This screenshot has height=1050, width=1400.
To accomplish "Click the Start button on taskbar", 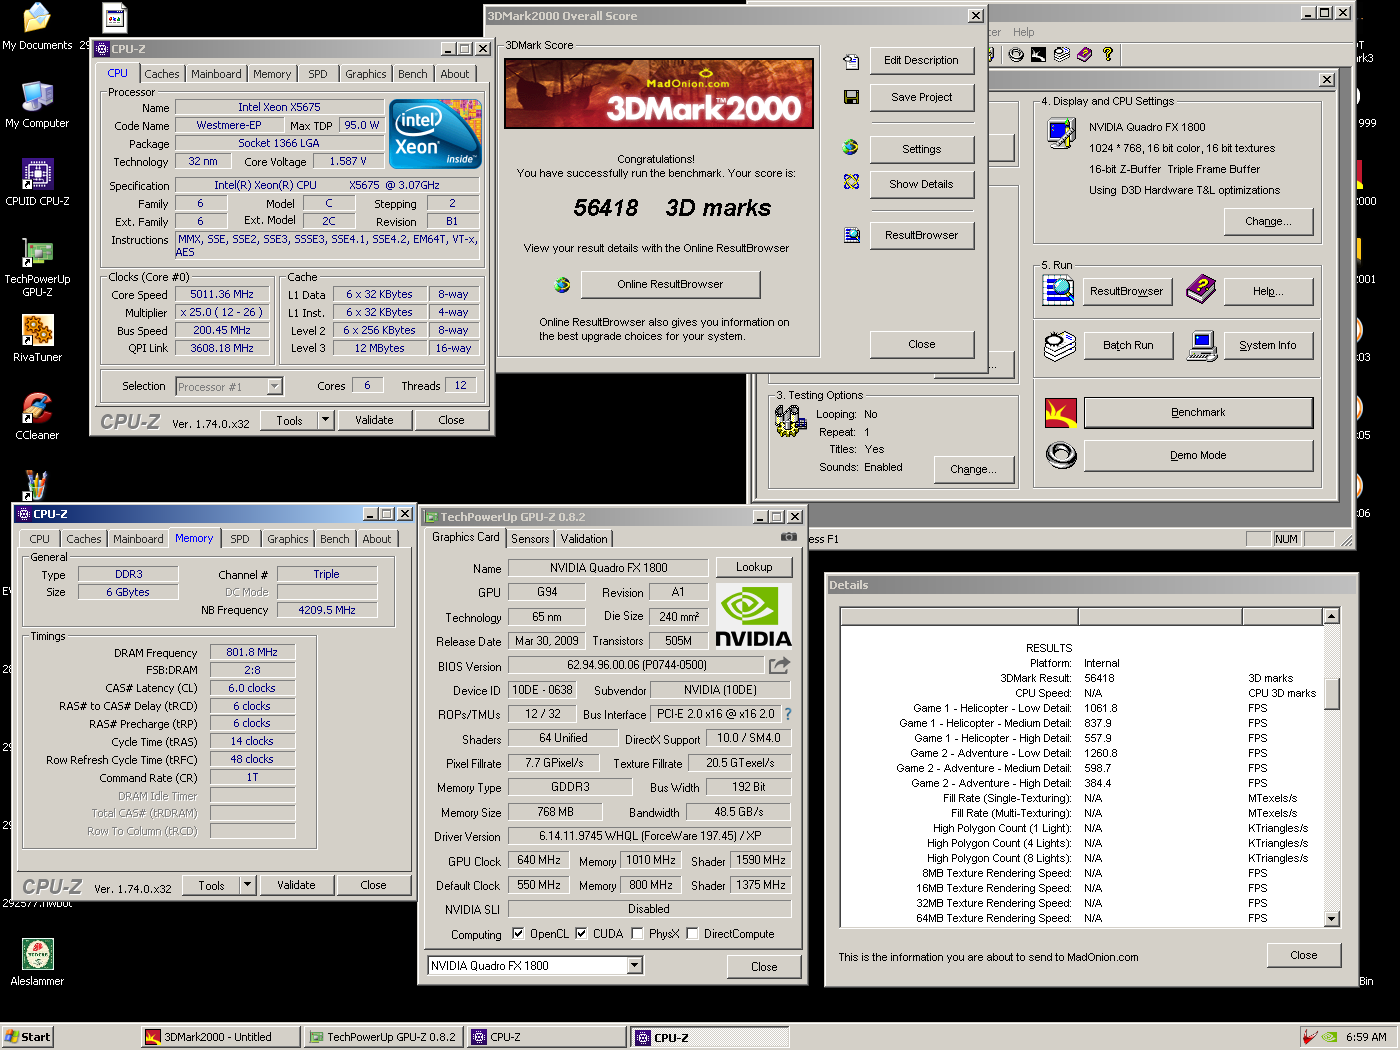I will [27, 1037].
